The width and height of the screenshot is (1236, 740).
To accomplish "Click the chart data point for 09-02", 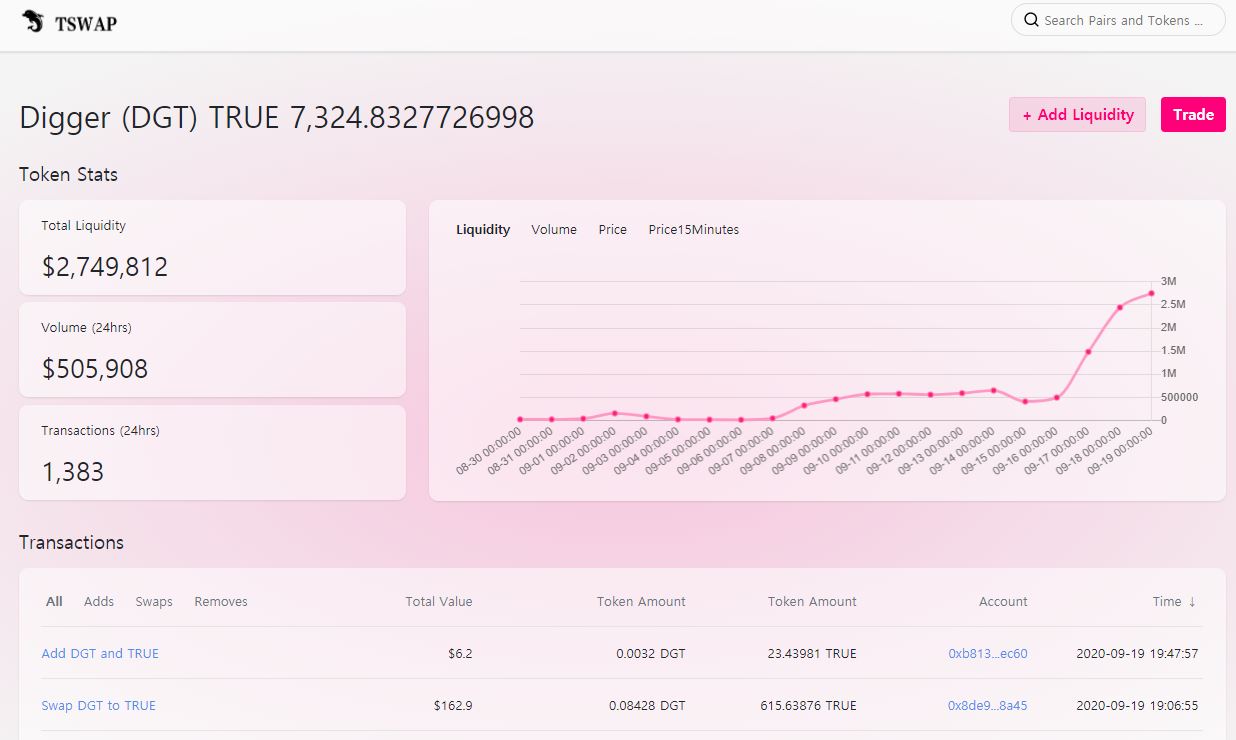I will click(615, 413).
